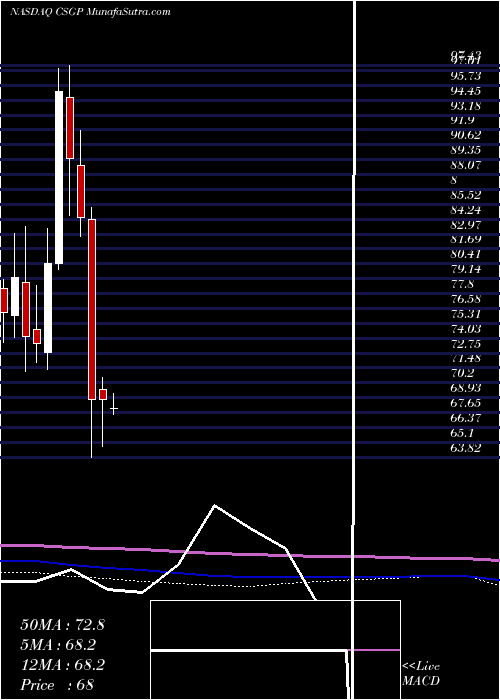Image resolution: width=500 pixels, height=700 pixels.
Task: Click the 66.37 price label
Action: (x=466, y=418)
